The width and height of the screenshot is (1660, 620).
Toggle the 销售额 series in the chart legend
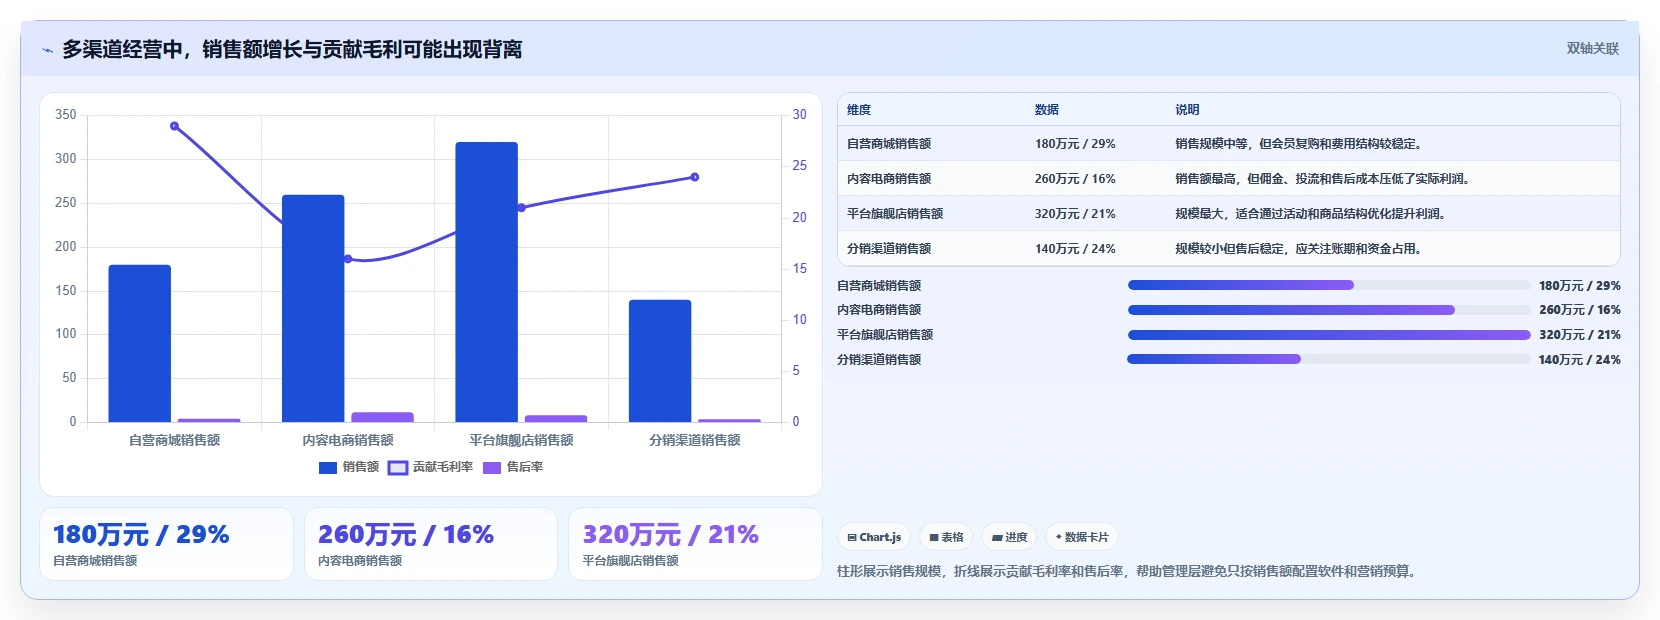(x=348, y=467)
